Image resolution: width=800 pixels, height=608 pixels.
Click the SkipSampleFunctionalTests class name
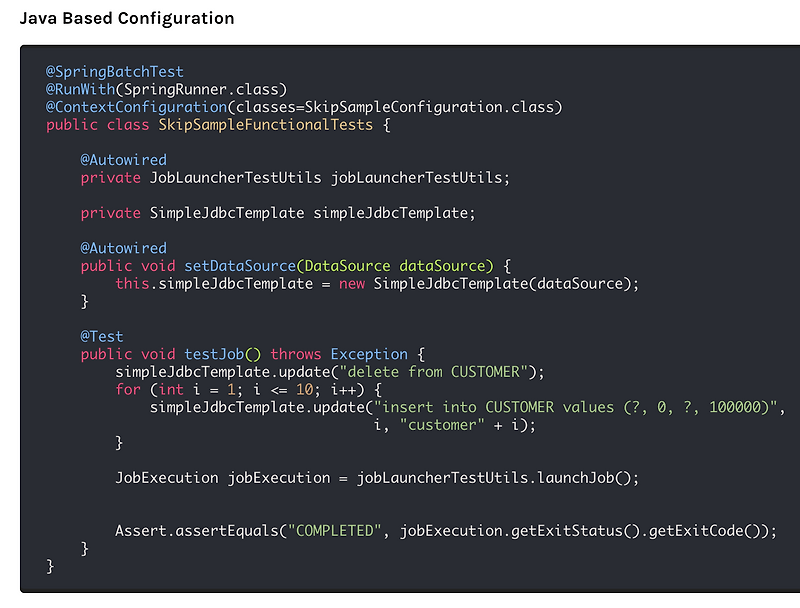[266, 125]
